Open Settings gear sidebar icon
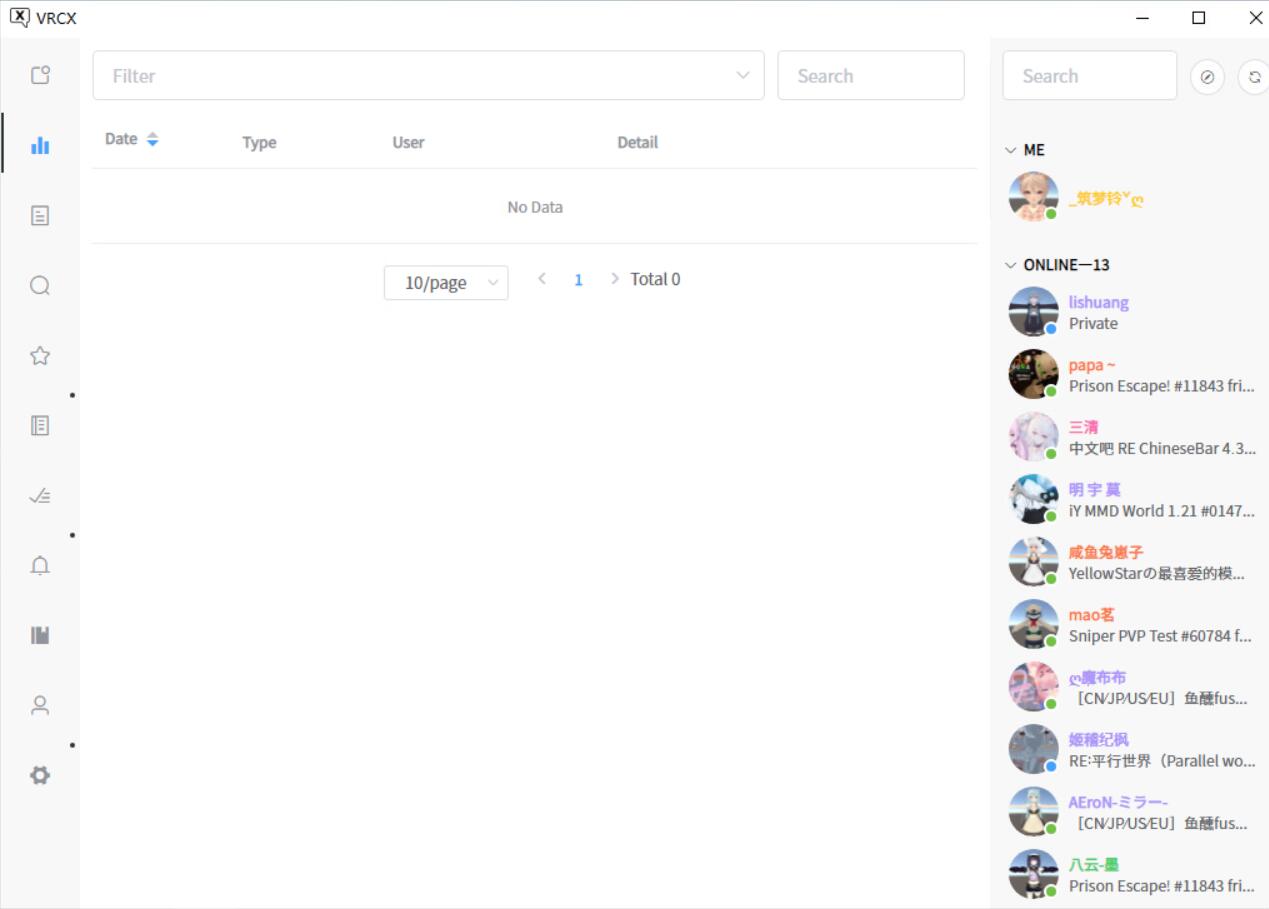 [x=40, y=775]
